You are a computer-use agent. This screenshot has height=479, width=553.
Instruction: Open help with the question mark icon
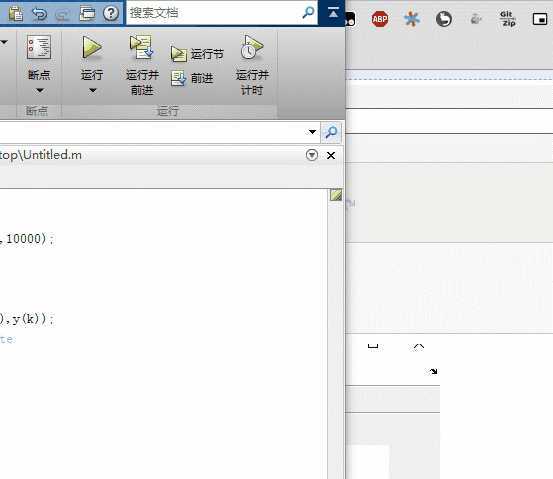click(x=111, y=13)
